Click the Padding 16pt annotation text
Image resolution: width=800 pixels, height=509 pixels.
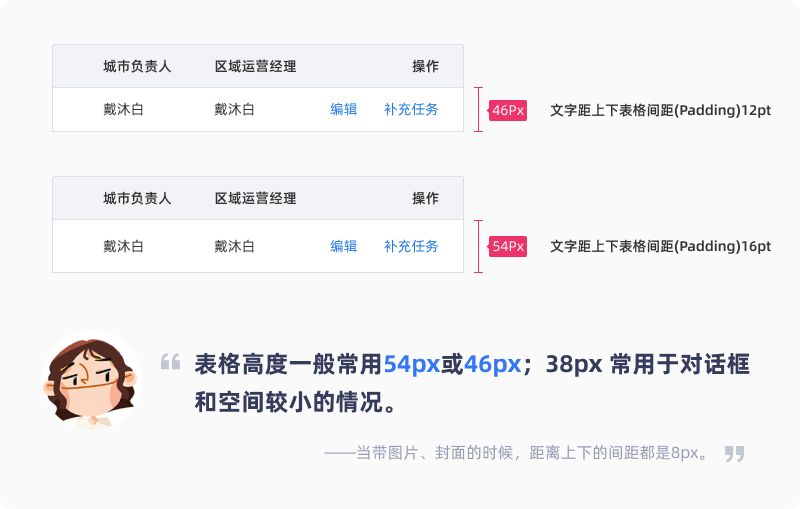pyautogui.click(x=661, y=246)
